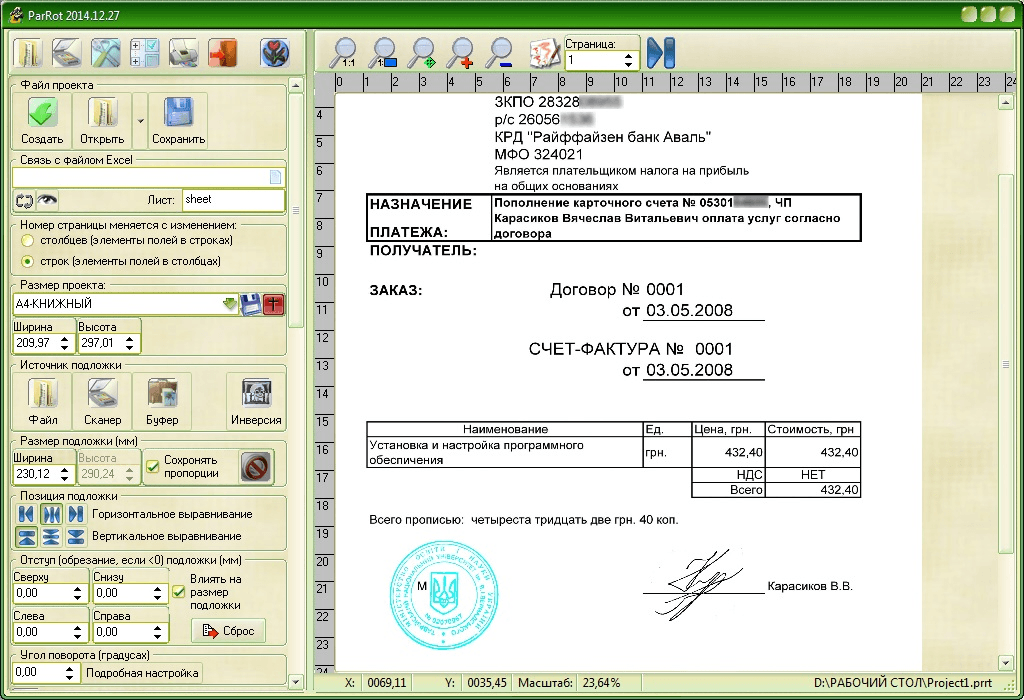This screenshot has width=1024, height=700.
Task: Open the tools wrench settings icon
Action: pyautogui.click(x=105, y=52)
